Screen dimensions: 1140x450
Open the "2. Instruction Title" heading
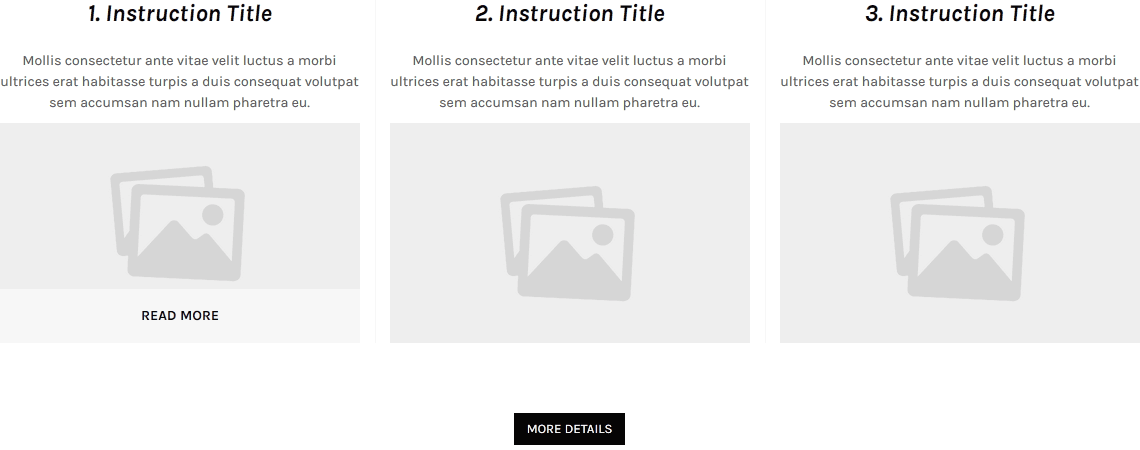coord(570,14)
